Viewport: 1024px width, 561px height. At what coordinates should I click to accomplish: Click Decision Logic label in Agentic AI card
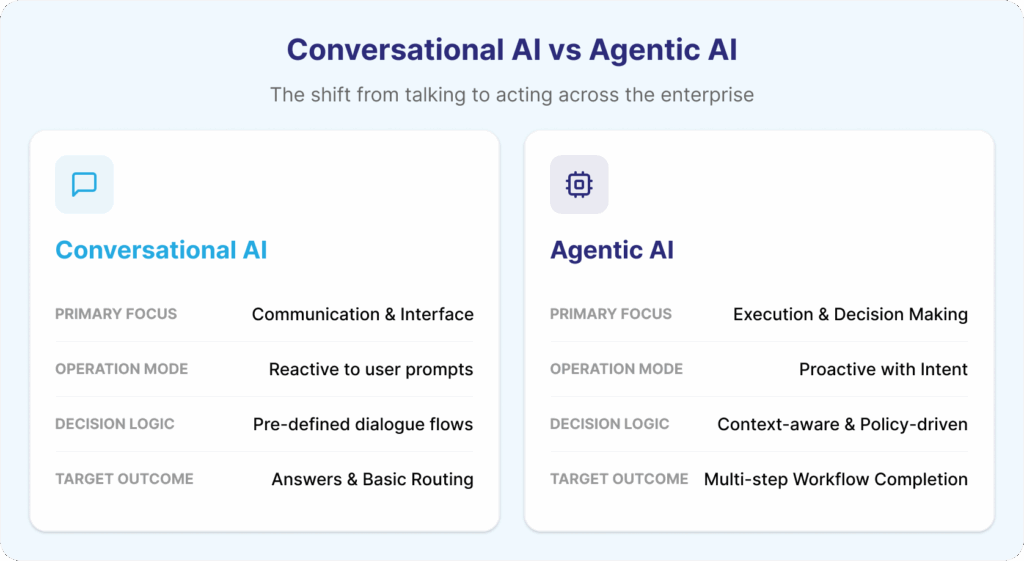pos(610,424)
